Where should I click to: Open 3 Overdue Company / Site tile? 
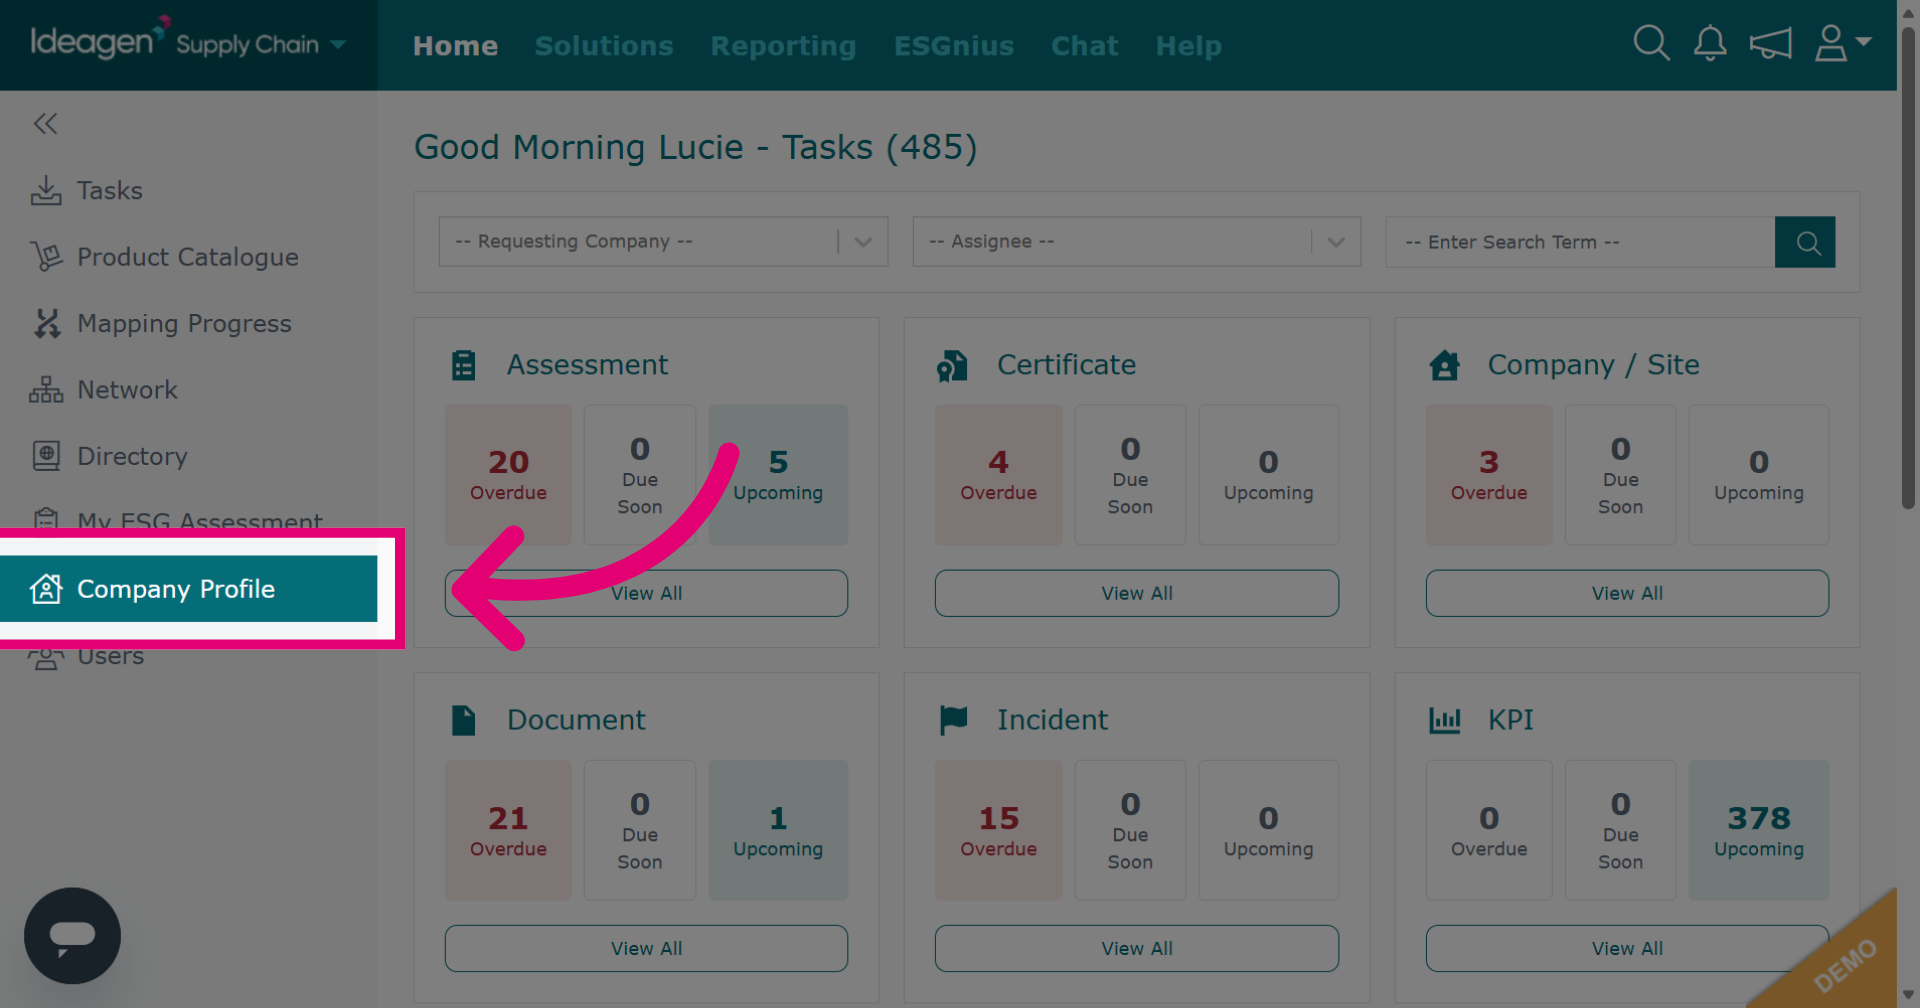1489,475
